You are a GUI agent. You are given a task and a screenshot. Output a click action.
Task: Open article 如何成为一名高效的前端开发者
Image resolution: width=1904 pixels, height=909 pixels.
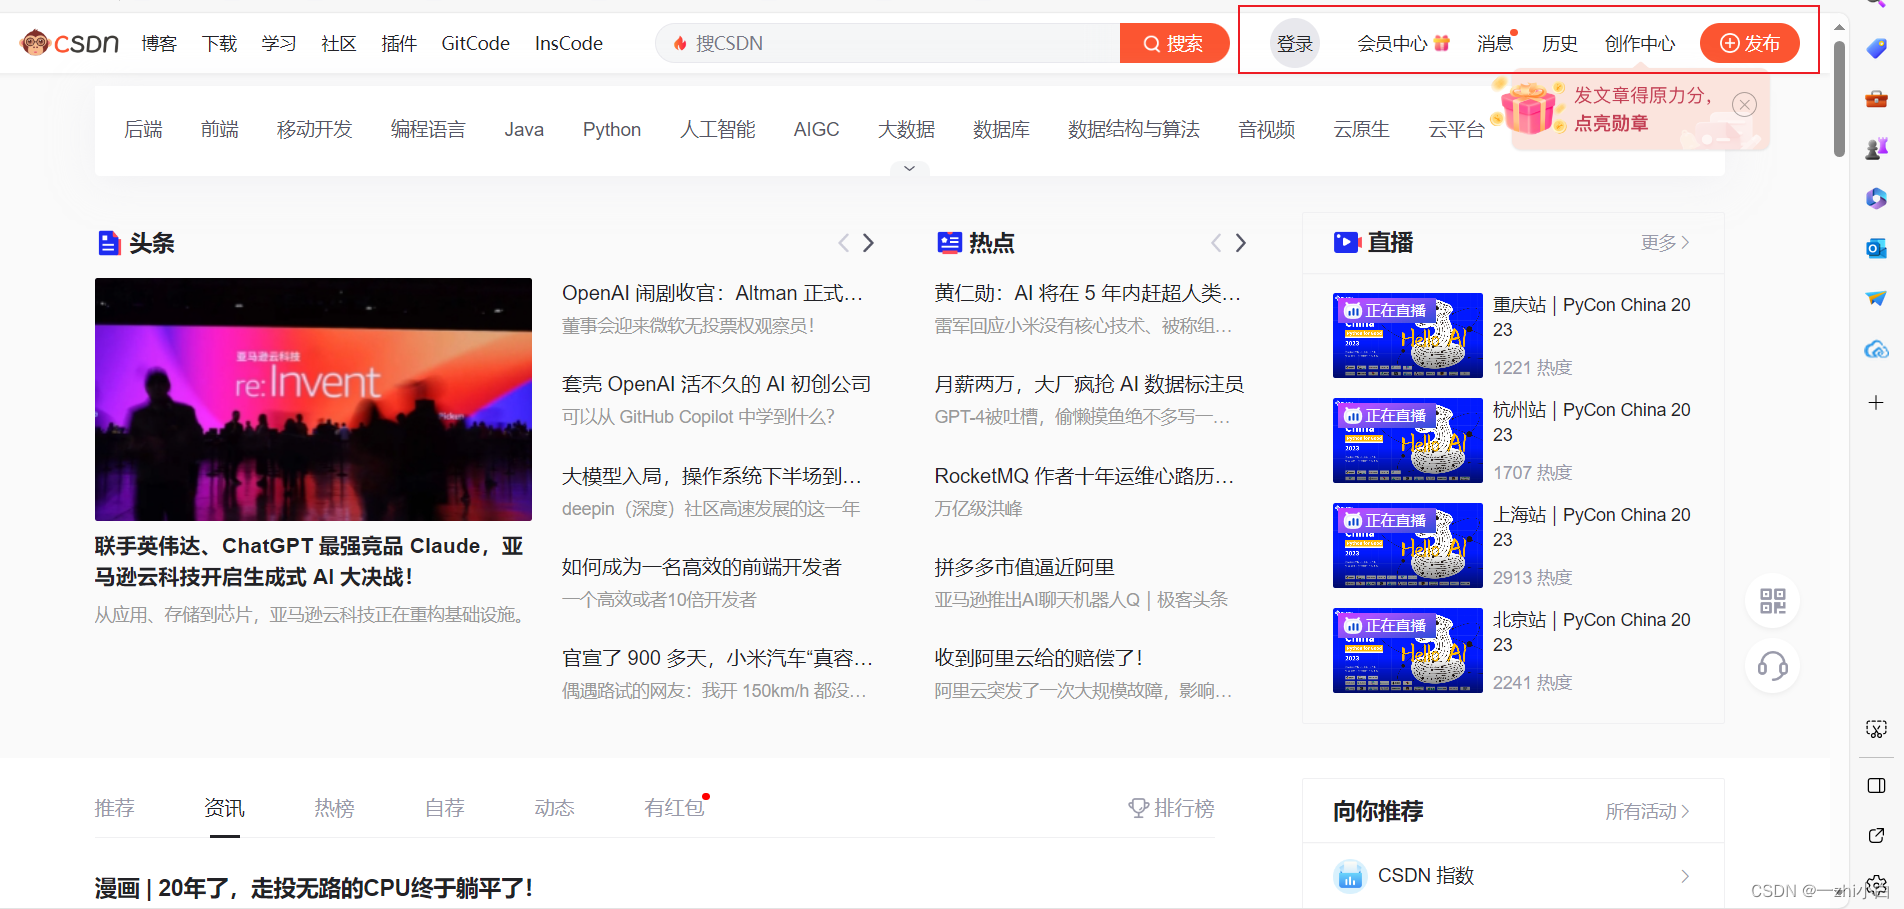coord(702,567)
